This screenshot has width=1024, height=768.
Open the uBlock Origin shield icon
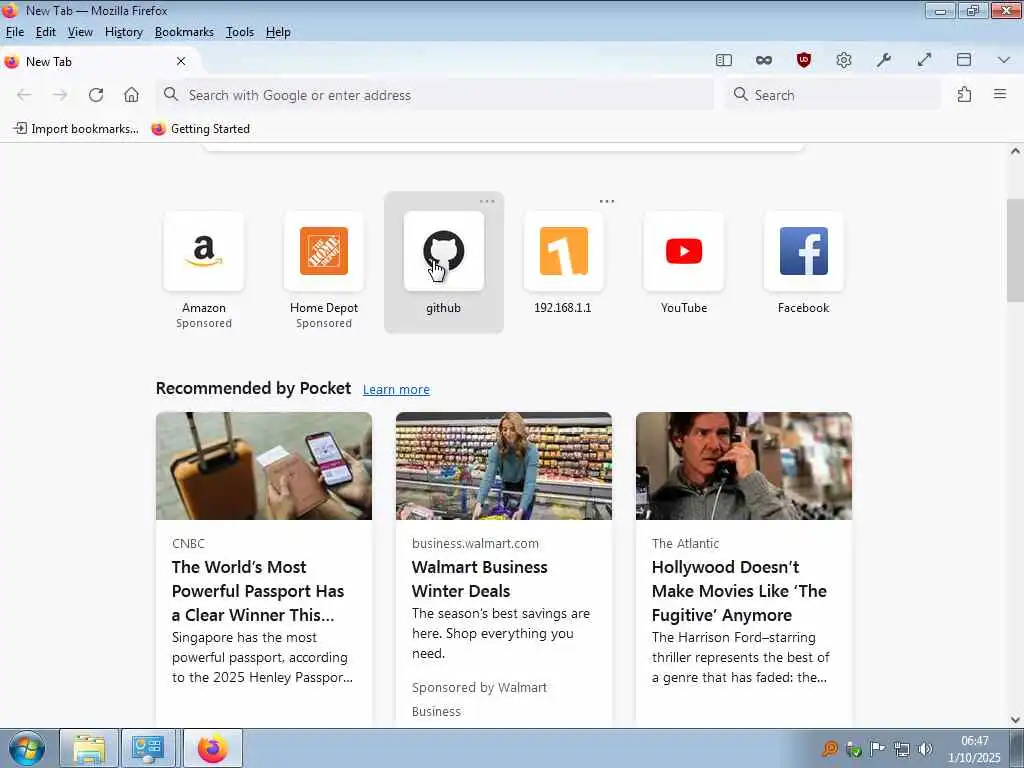coord(804,60)
